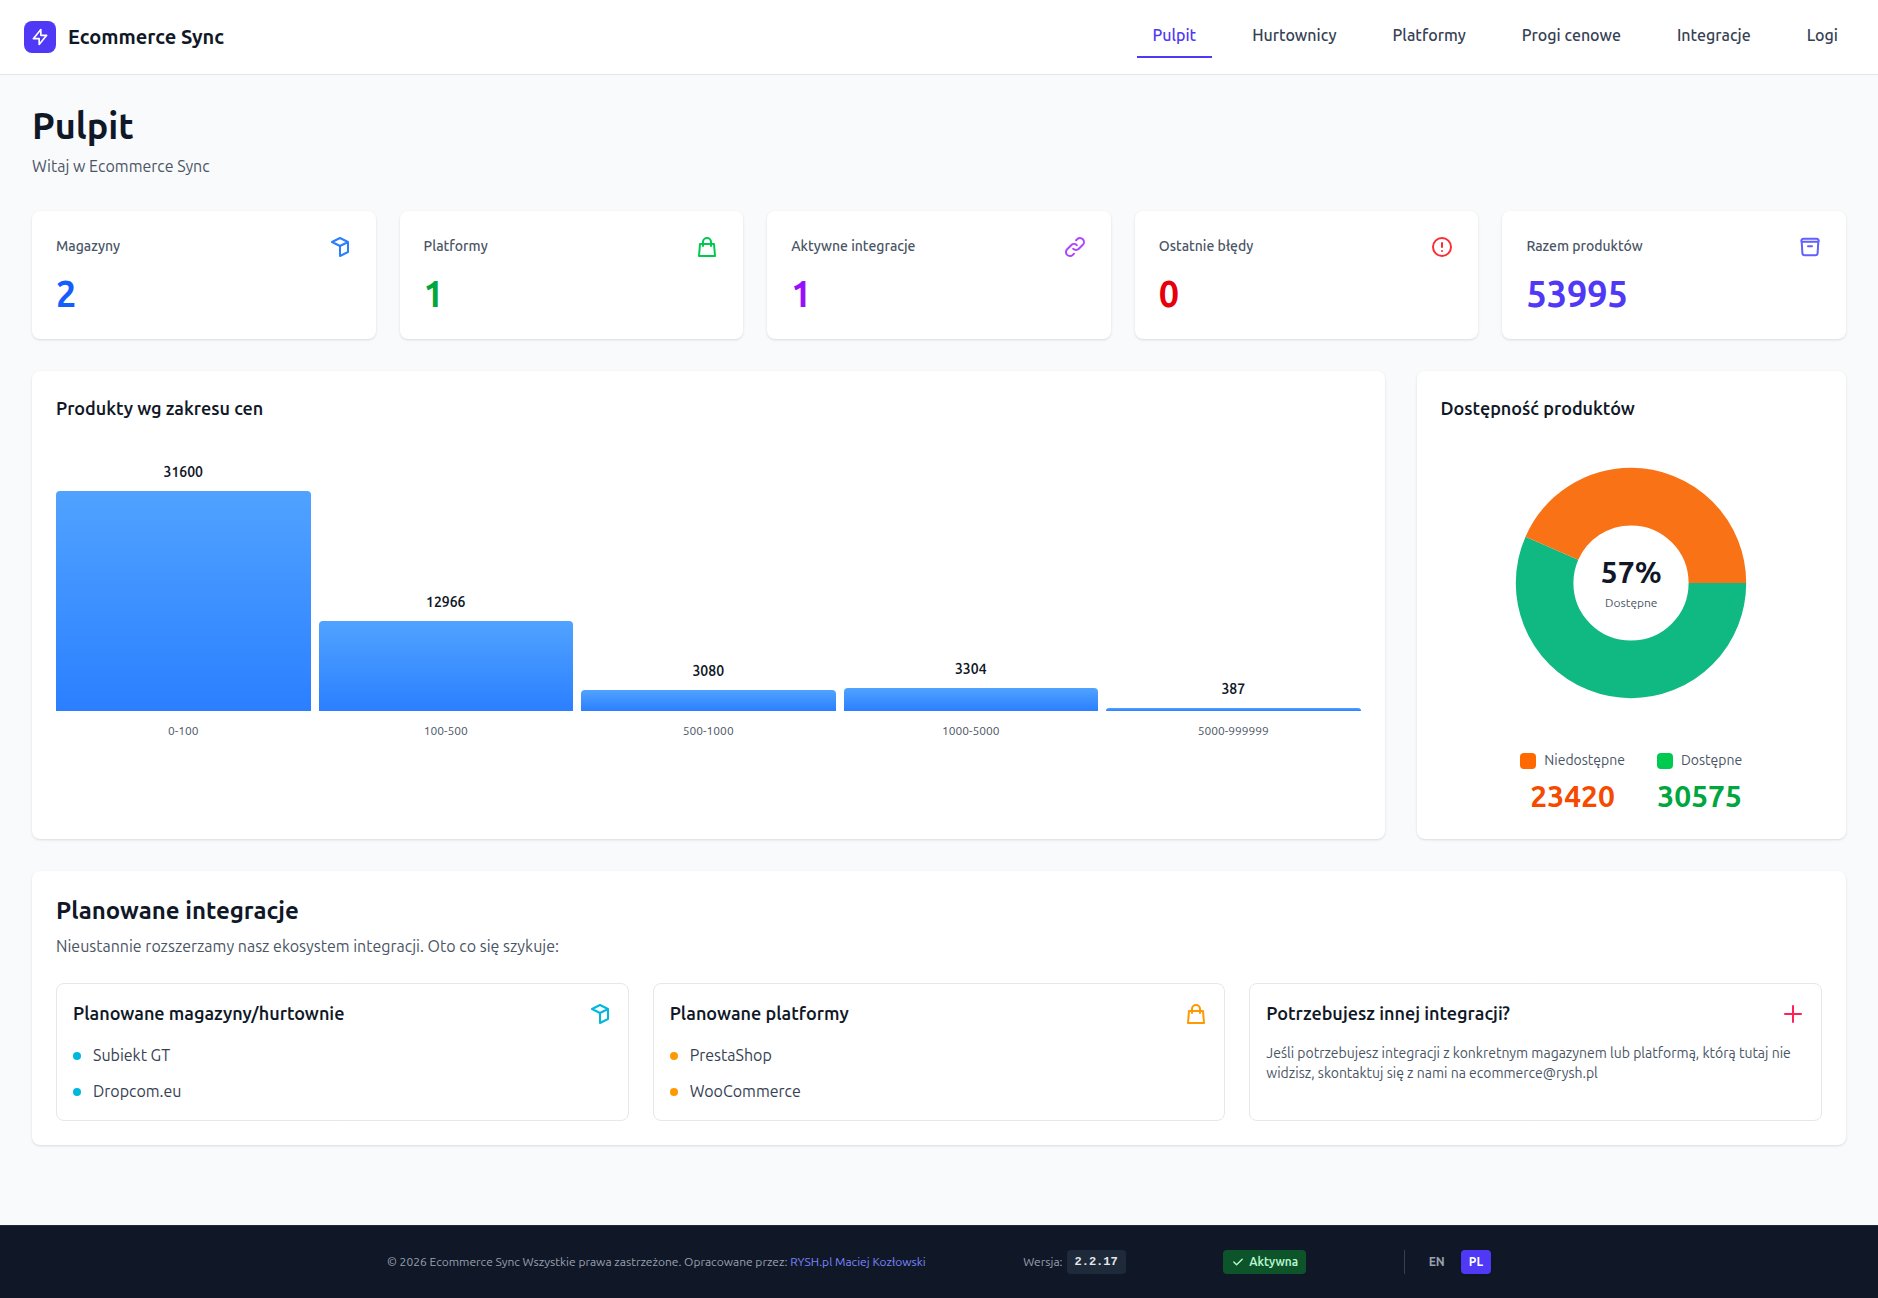Image resolution: width=1878 pixels, height=1298 pixels.
Task: Switch language to EN
Action: point(1437,1262)
